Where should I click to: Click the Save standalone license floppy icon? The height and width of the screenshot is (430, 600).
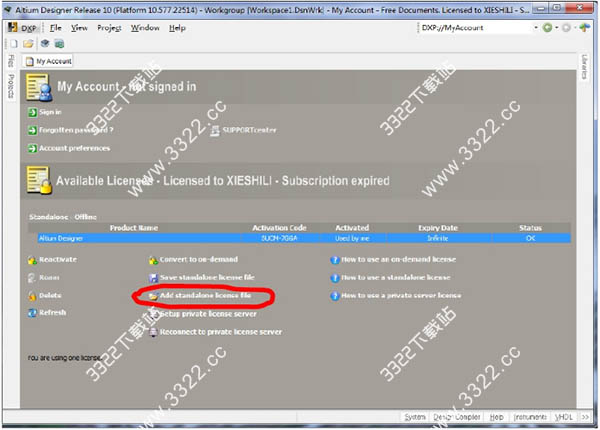[153, 278]
